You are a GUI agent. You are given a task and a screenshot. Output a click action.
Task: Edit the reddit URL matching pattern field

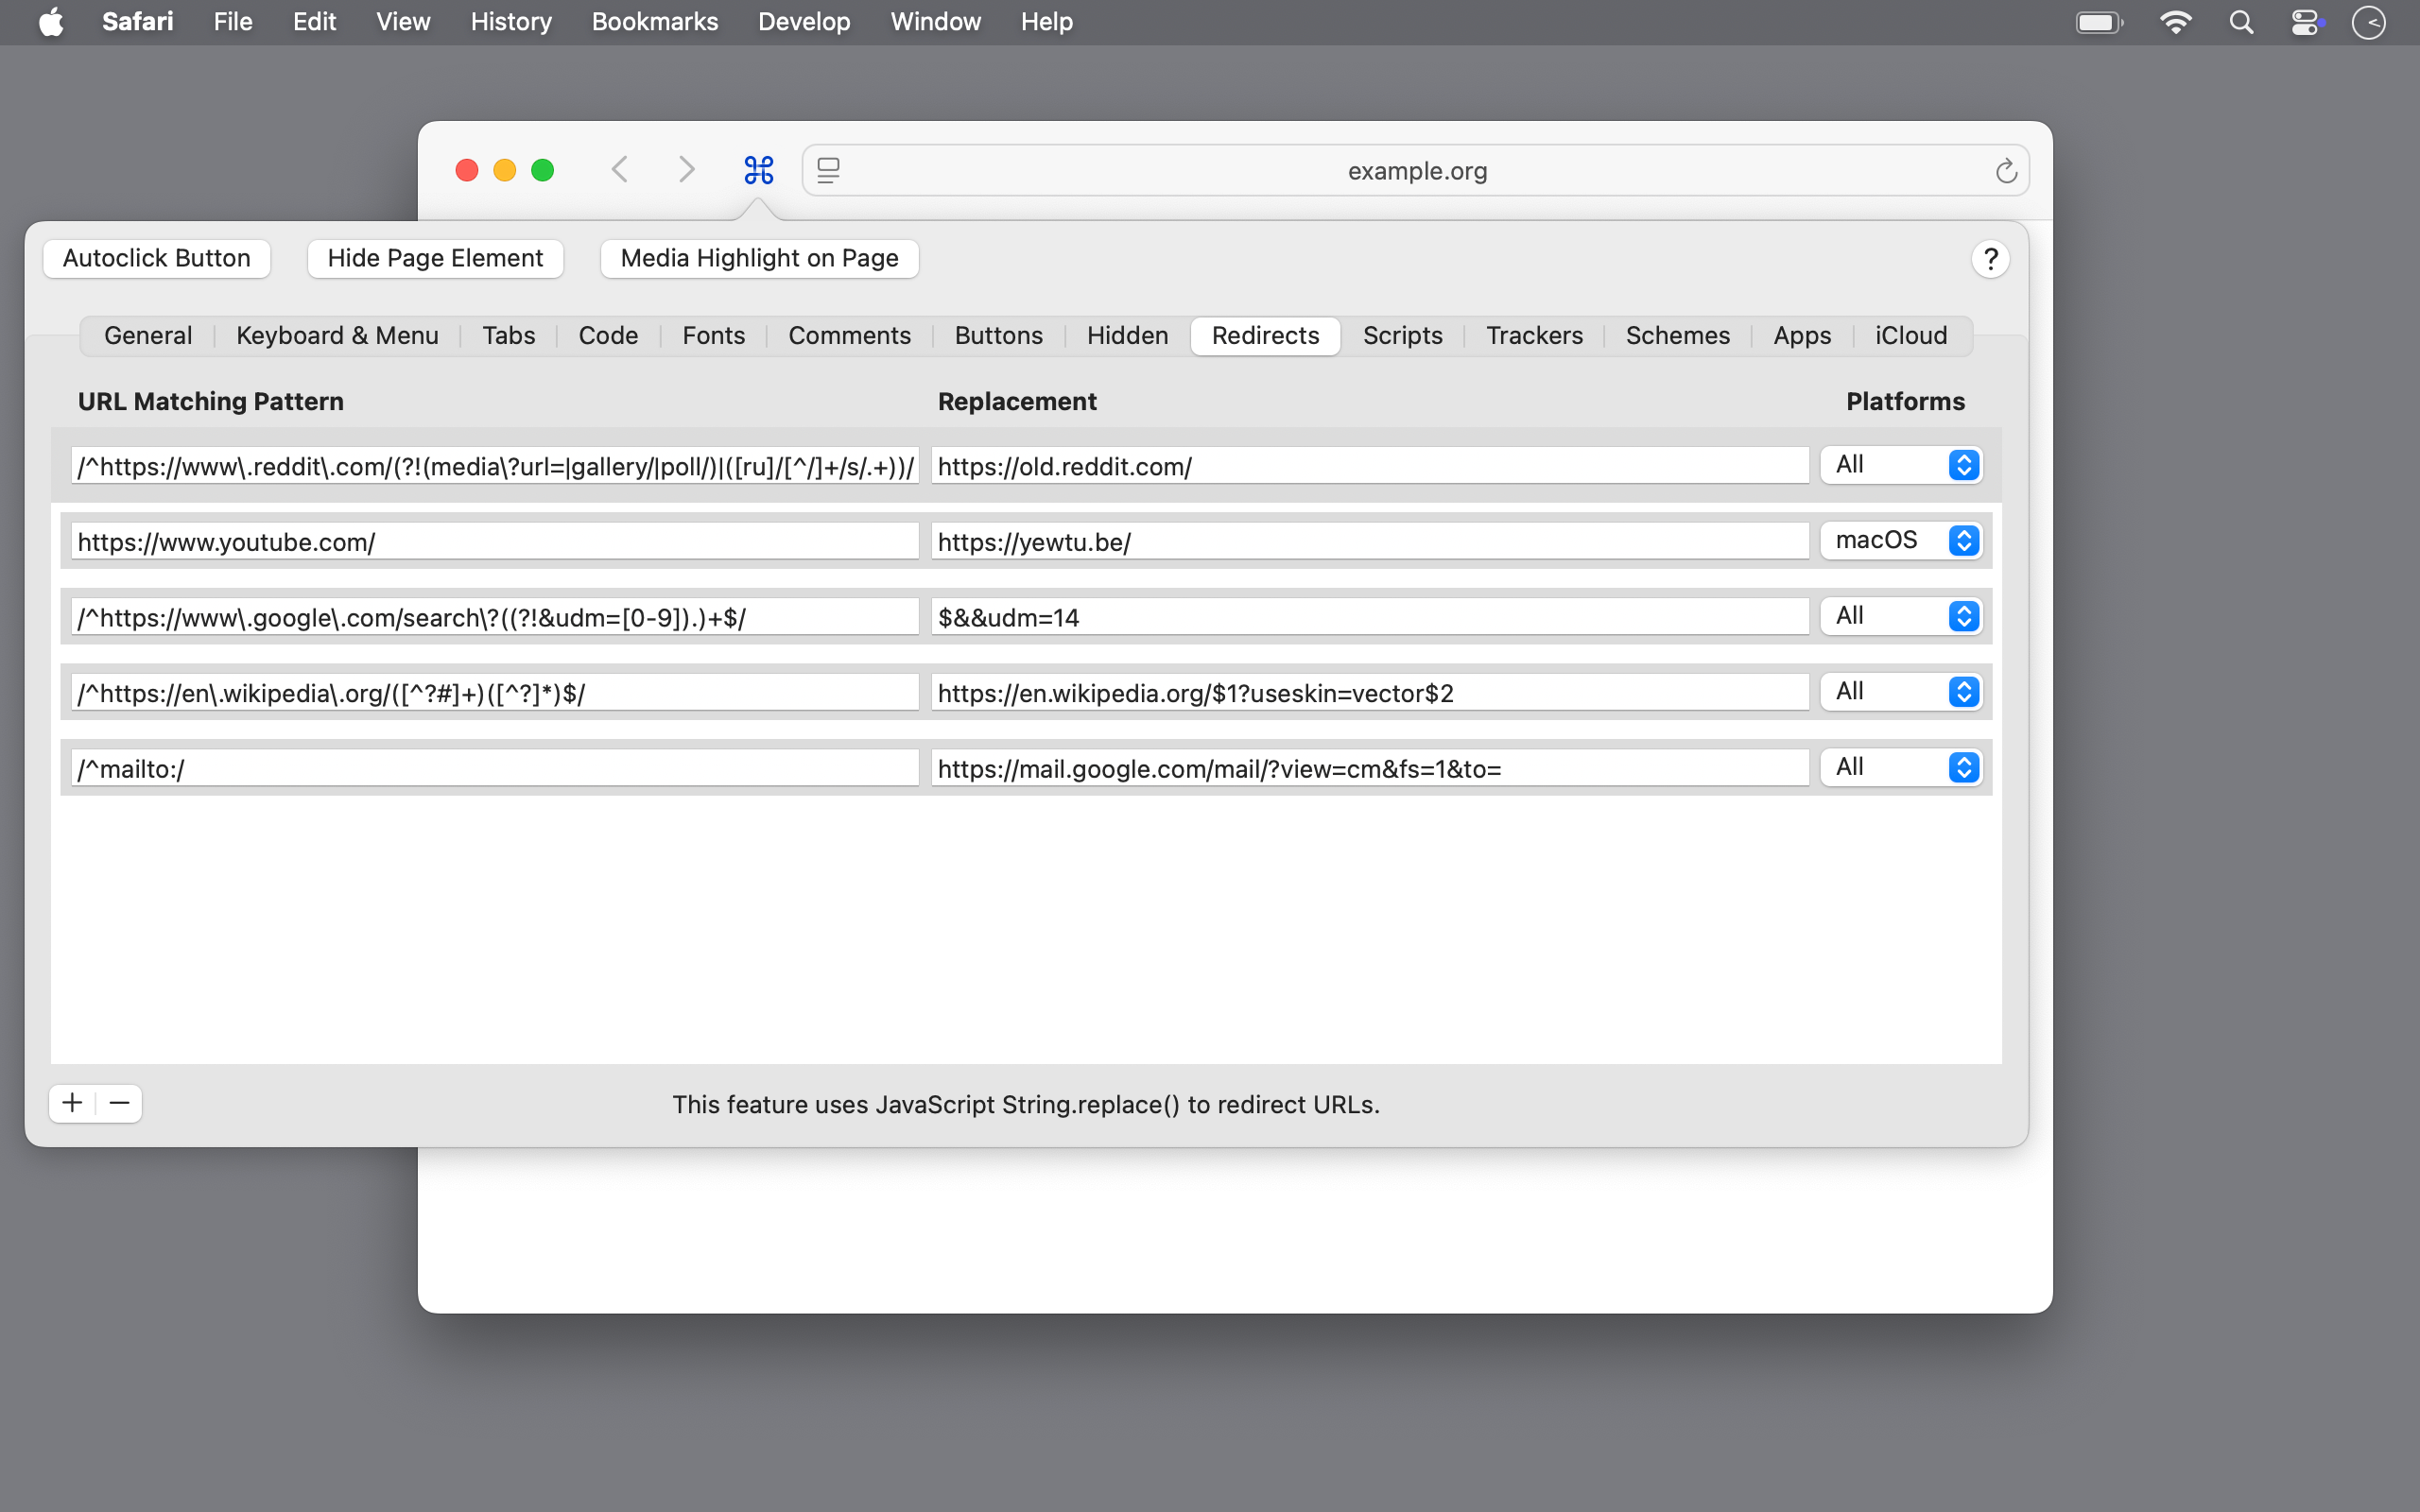495,466
